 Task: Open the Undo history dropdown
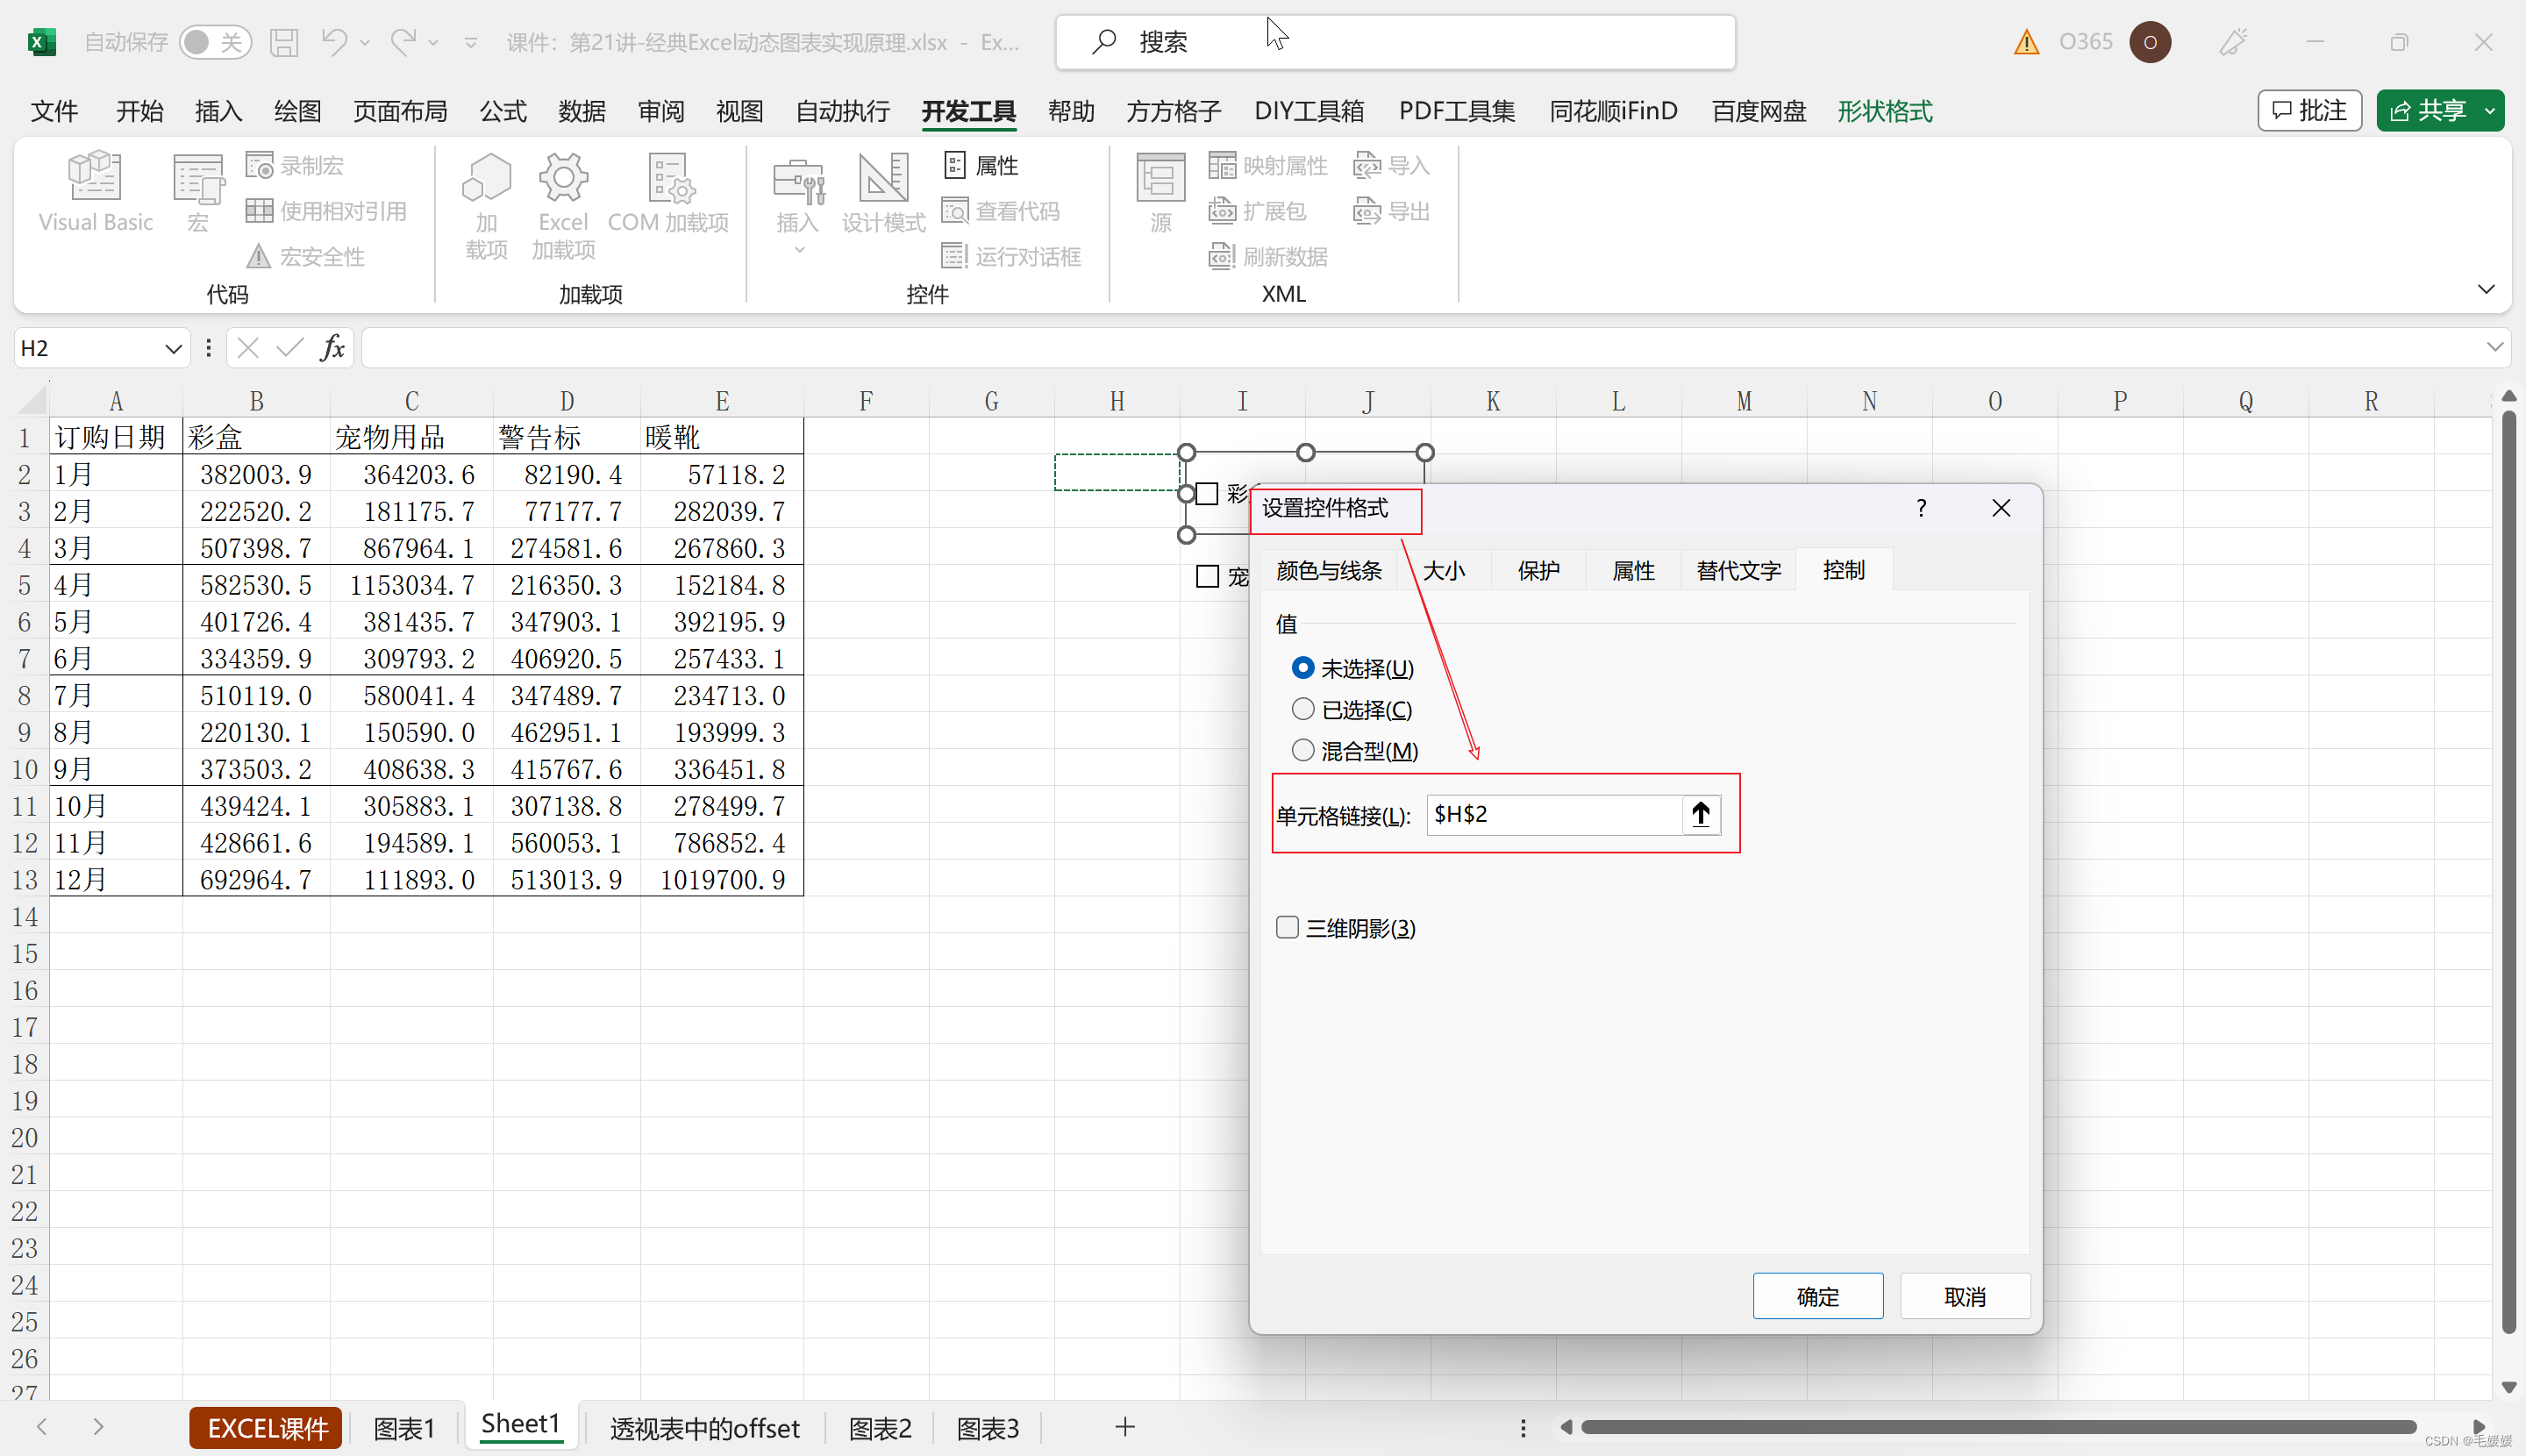point(365,42)
